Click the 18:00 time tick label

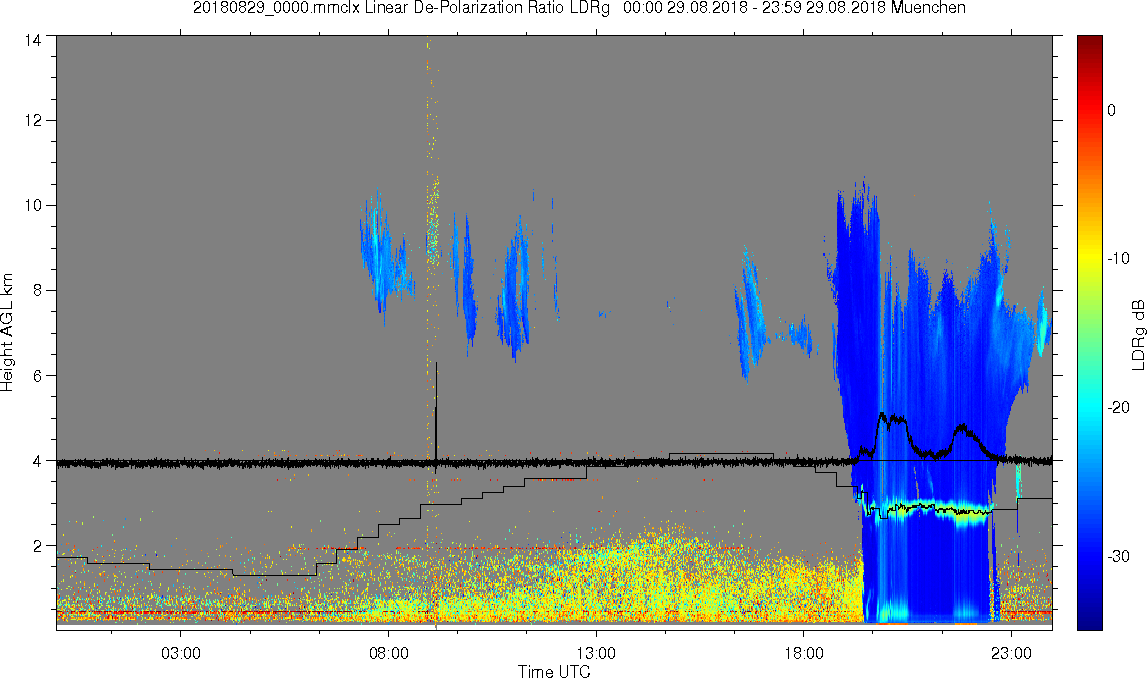pyautogui.click(x=804, y=653)
